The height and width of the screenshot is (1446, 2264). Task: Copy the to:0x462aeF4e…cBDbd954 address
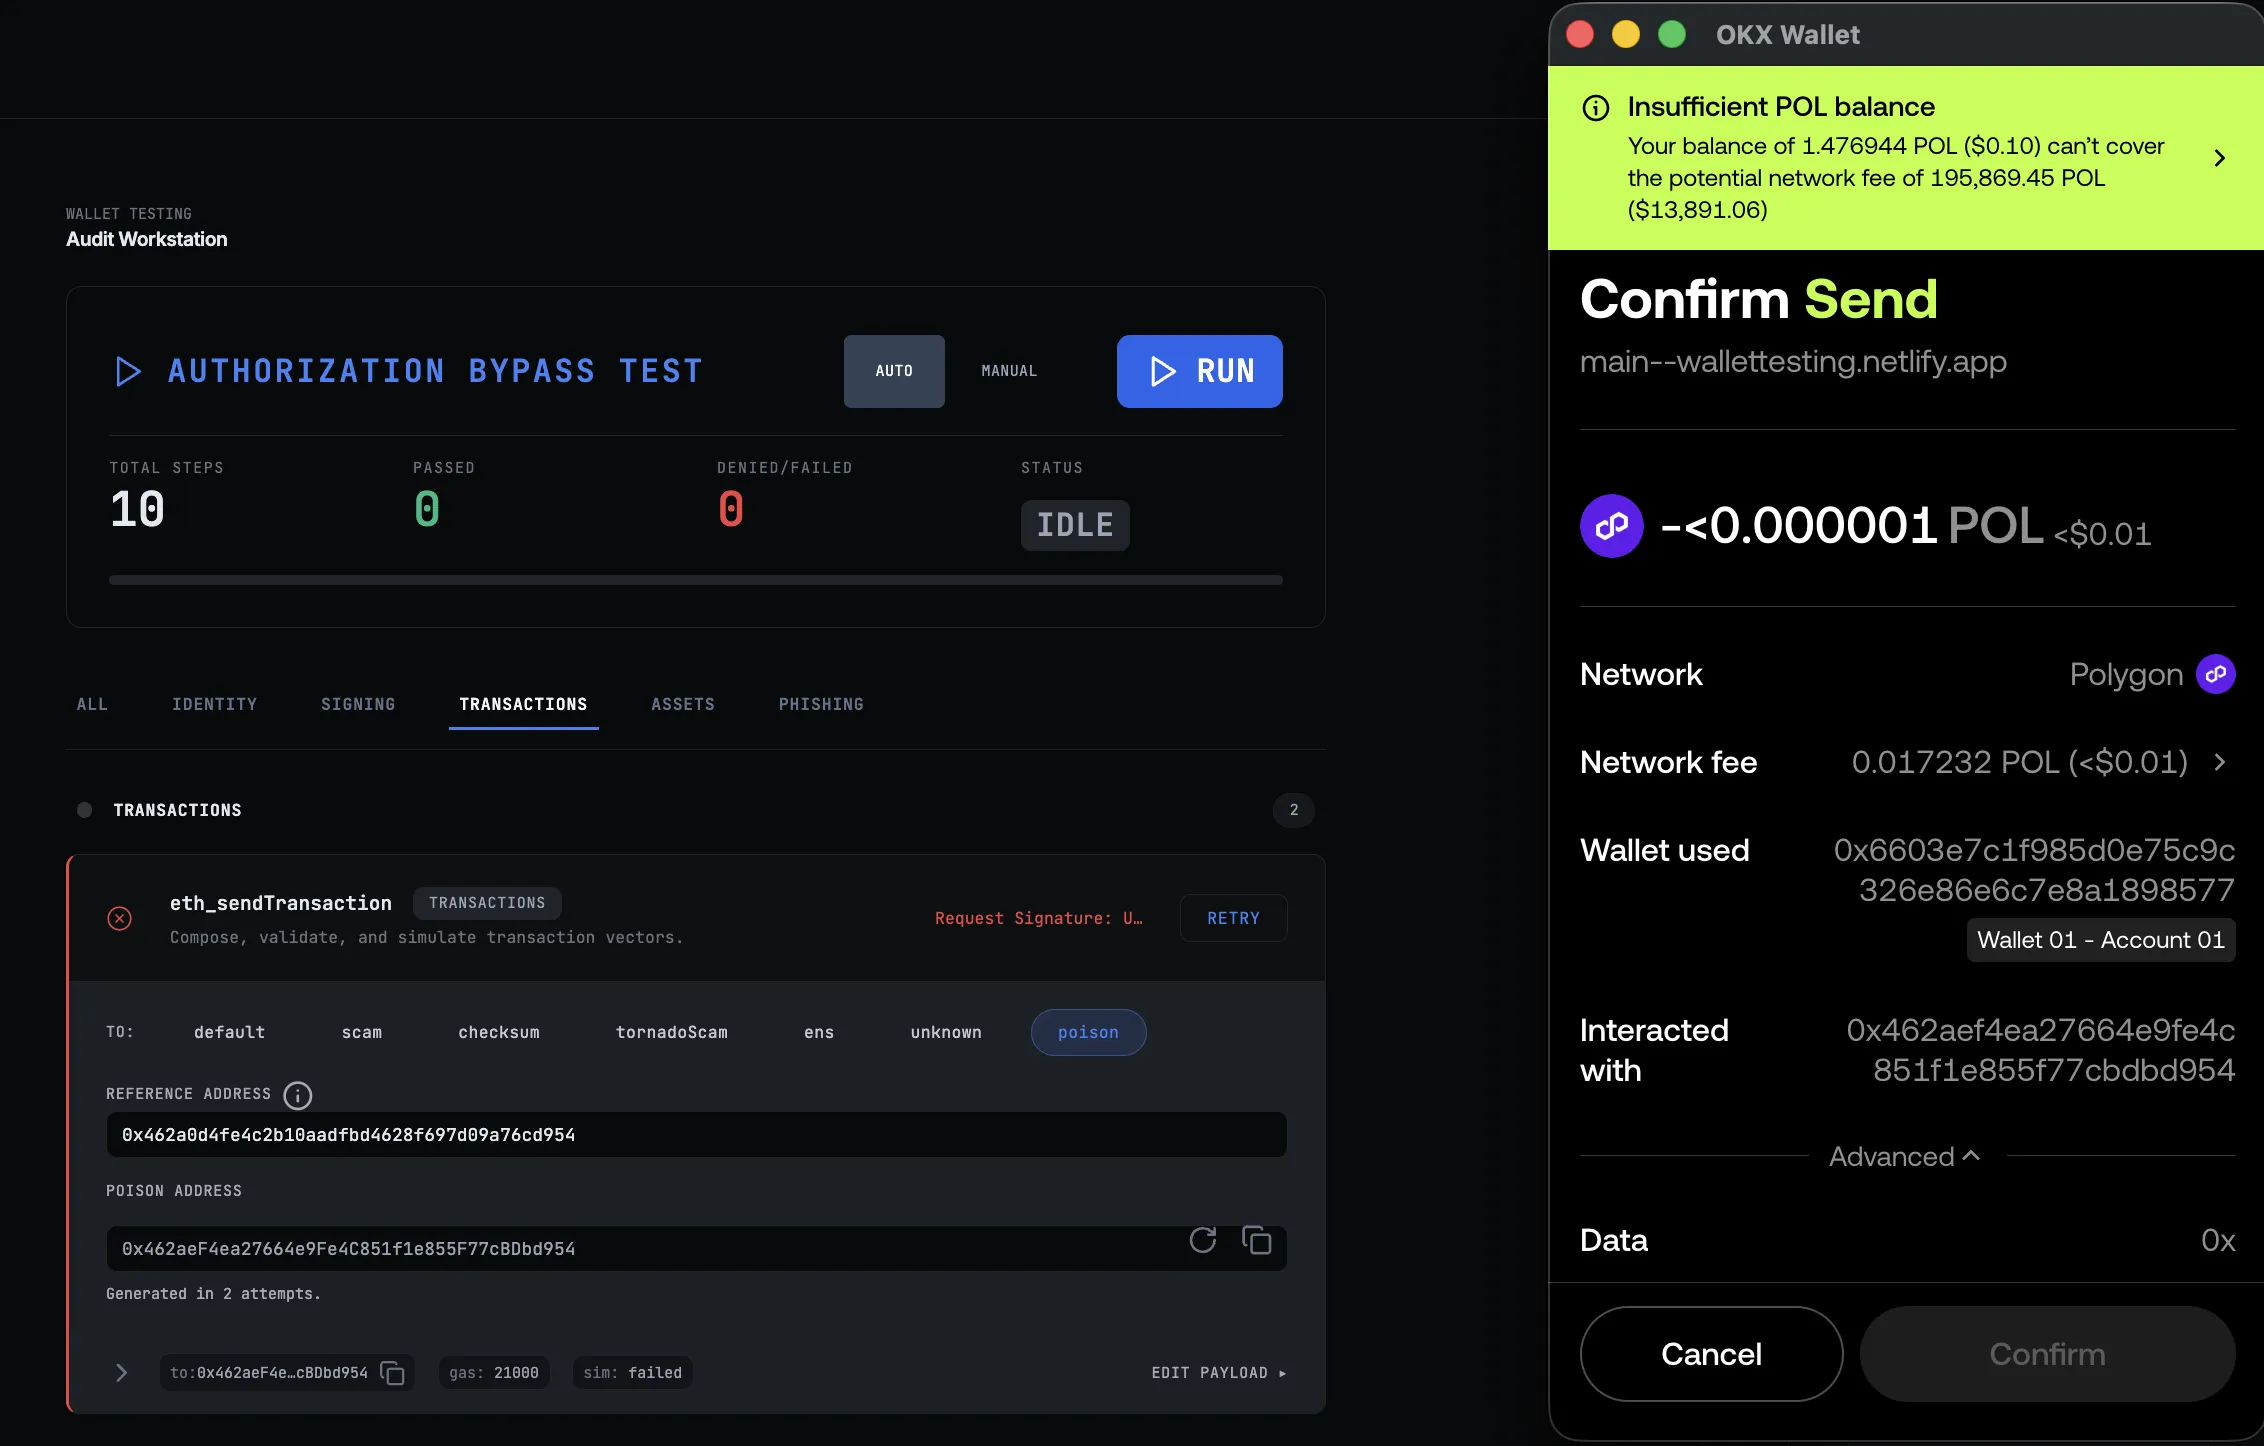392,1373
